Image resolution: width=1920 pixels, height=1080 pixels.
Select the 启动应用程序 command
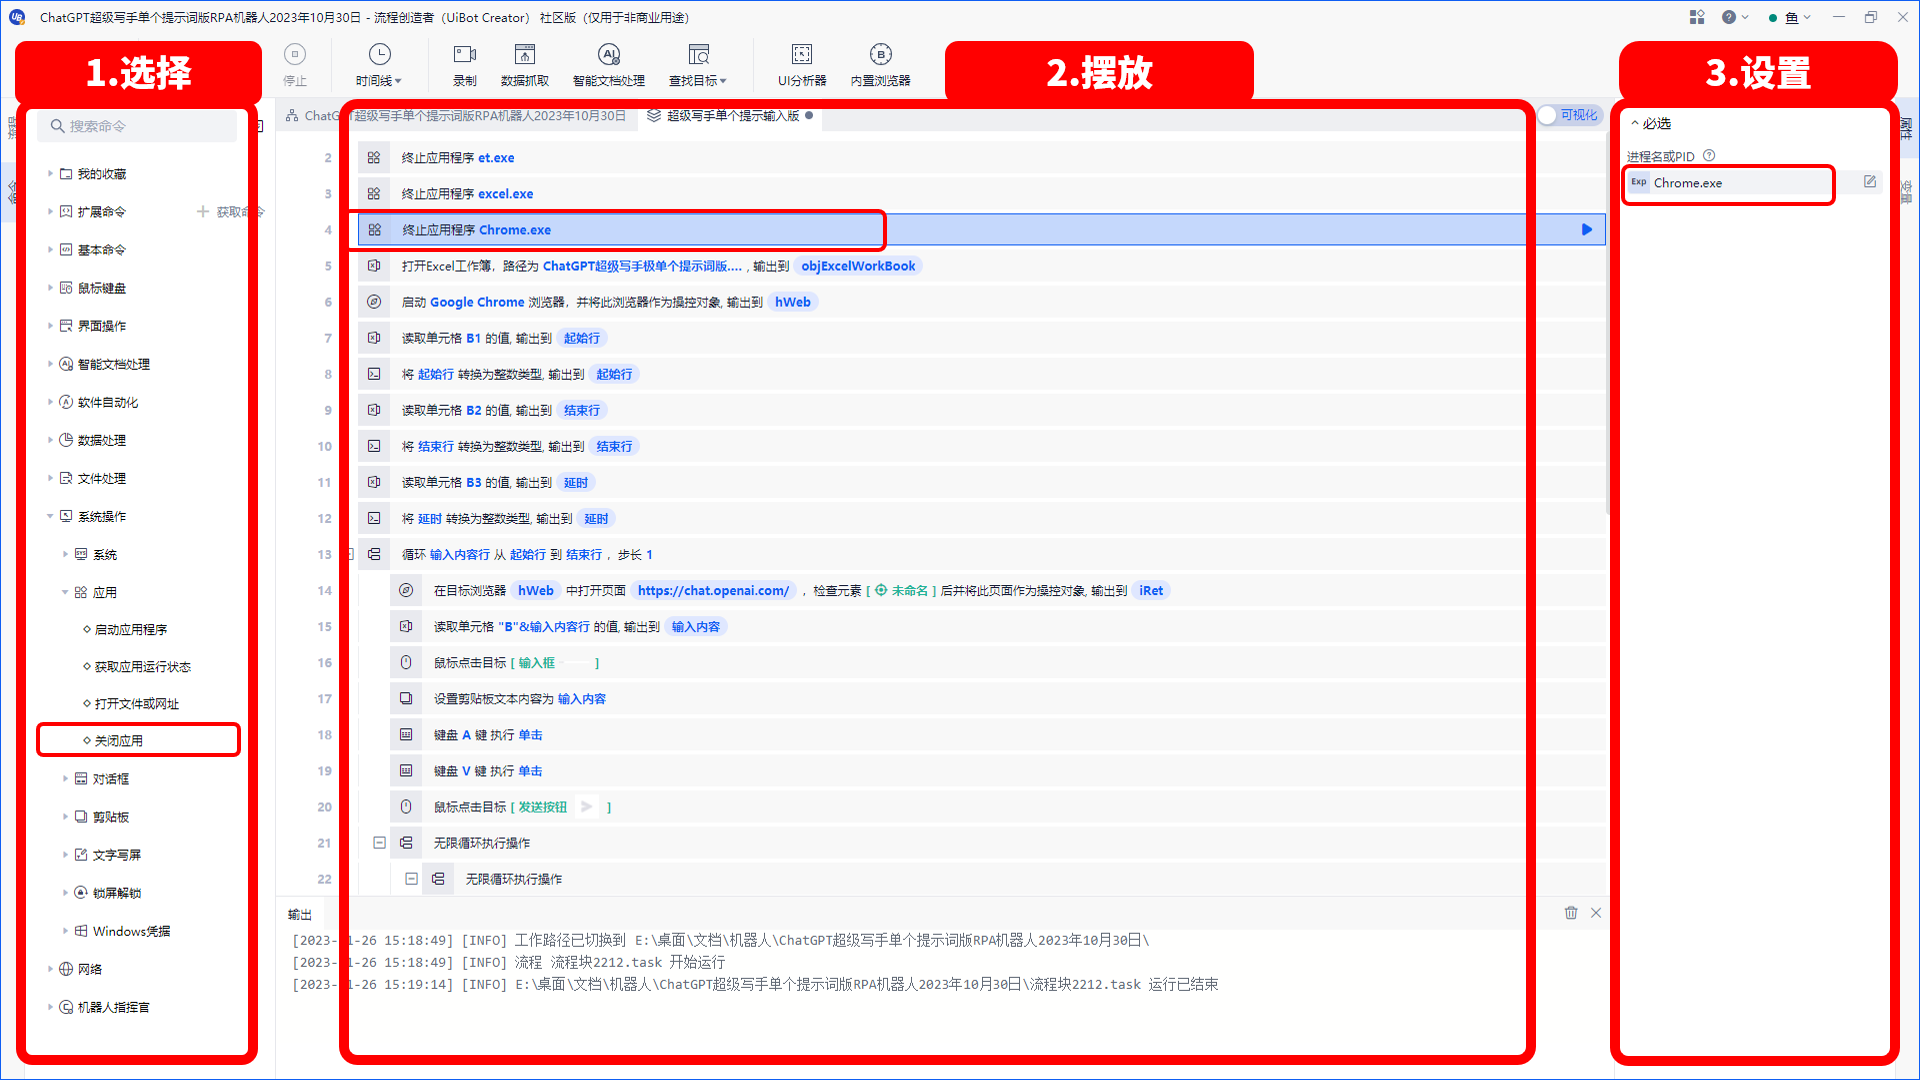131,630
